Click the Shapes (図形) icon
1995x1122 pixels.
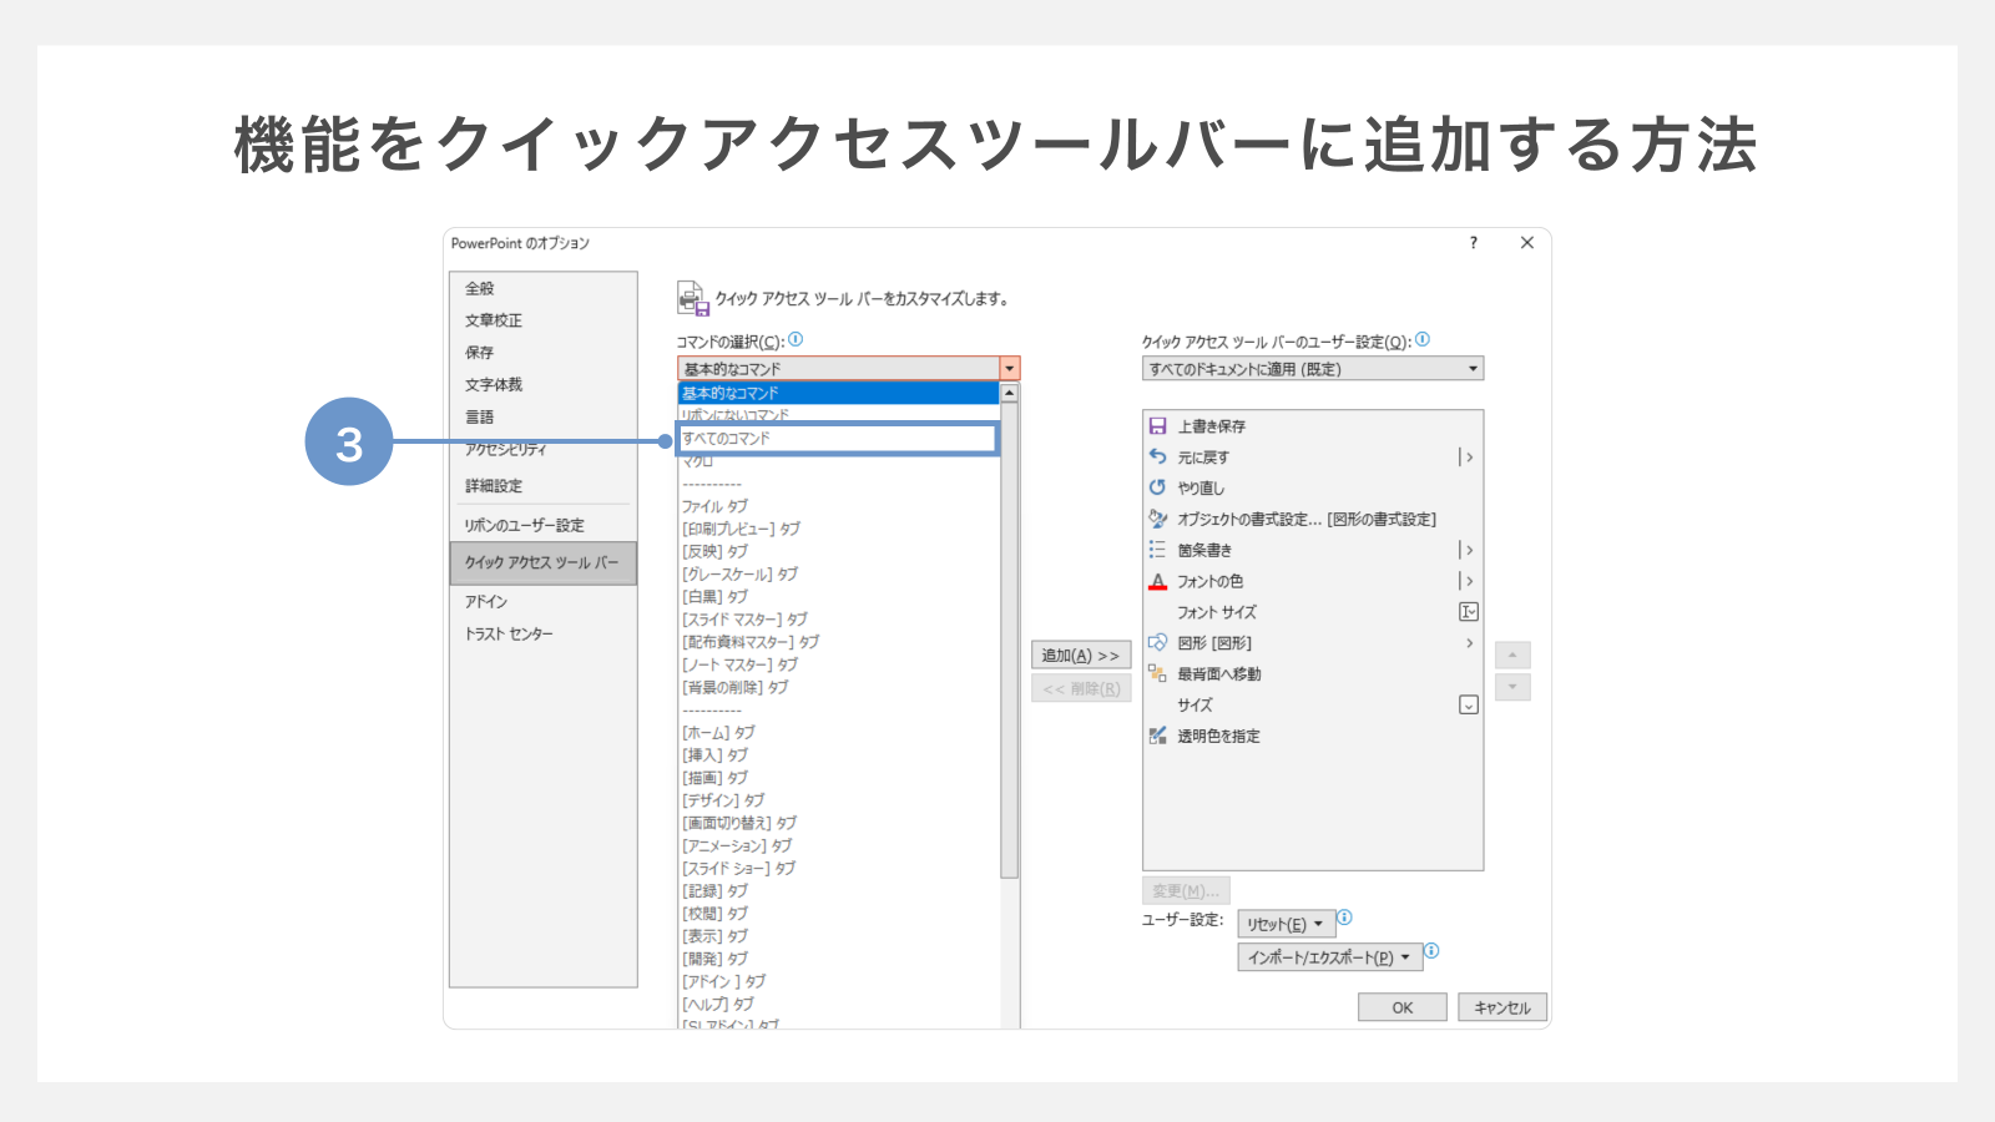1157,643
